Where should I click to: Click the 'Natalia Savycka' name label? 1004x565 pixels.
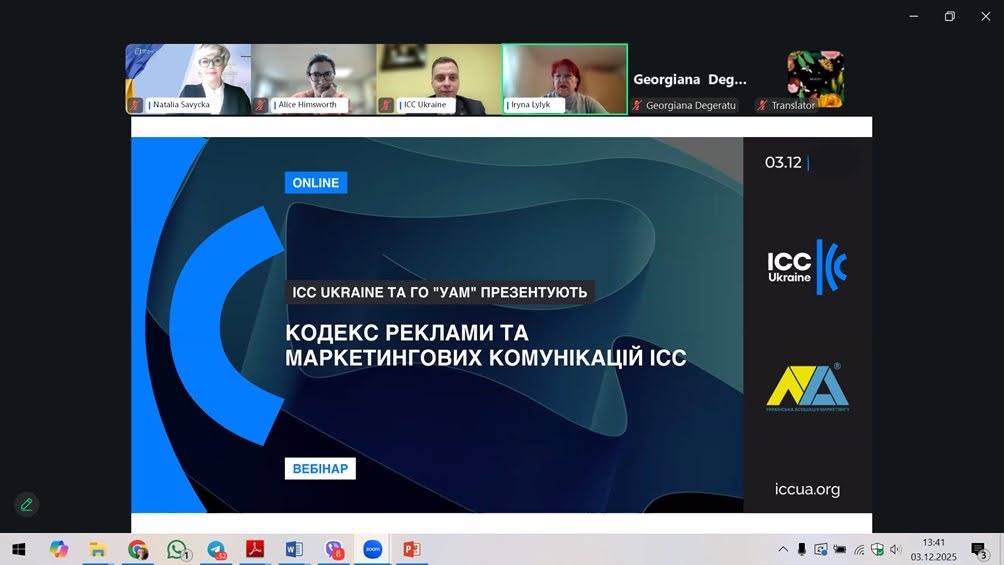tap(181, 104)
